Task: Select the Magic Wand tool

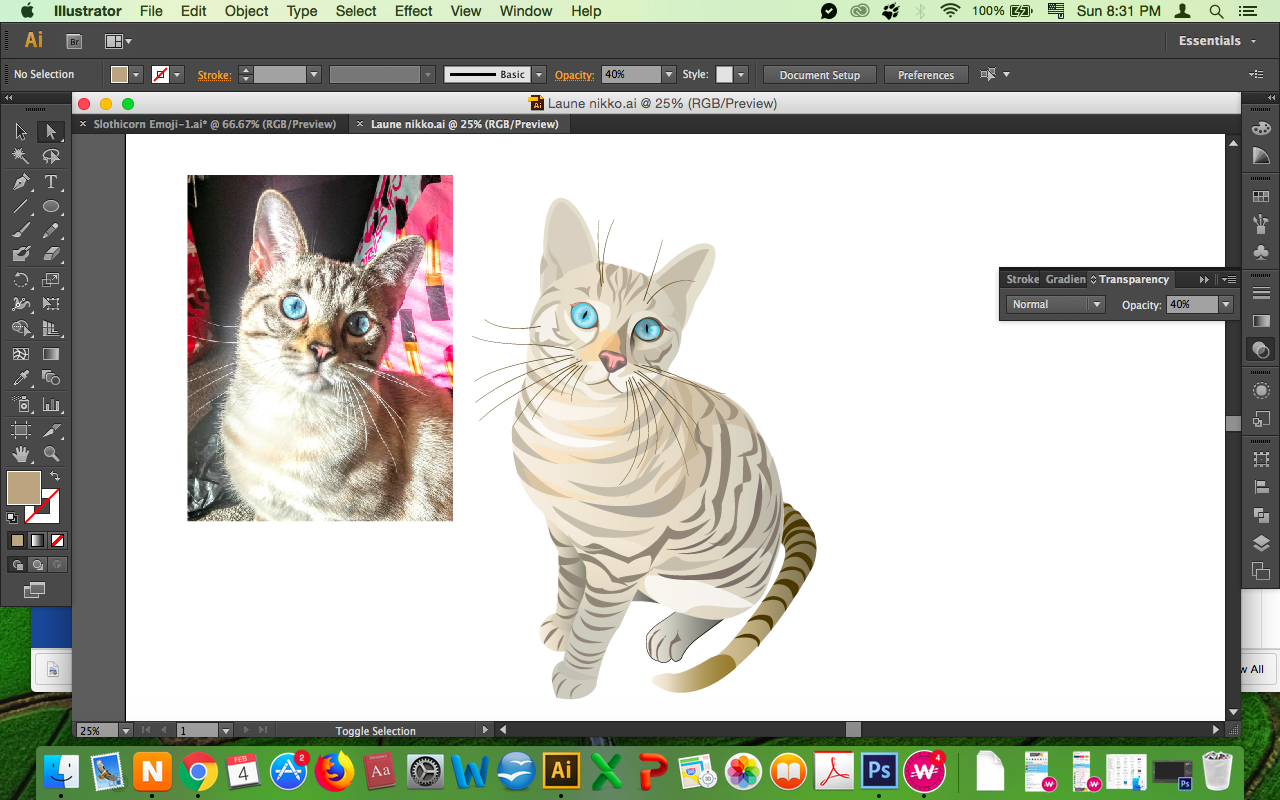Action: pyautogui.click(x=21, y=157)
